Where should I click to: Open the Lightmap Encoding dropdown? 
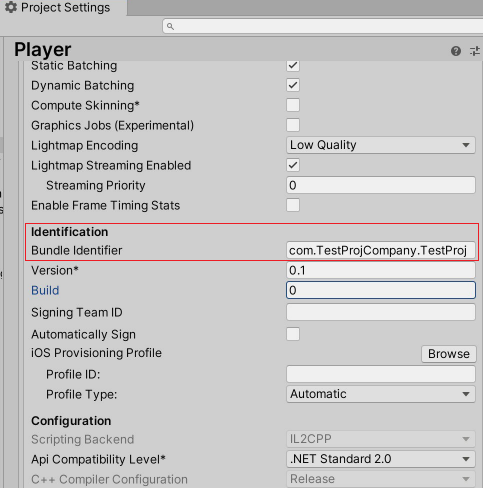coord(381,145)
